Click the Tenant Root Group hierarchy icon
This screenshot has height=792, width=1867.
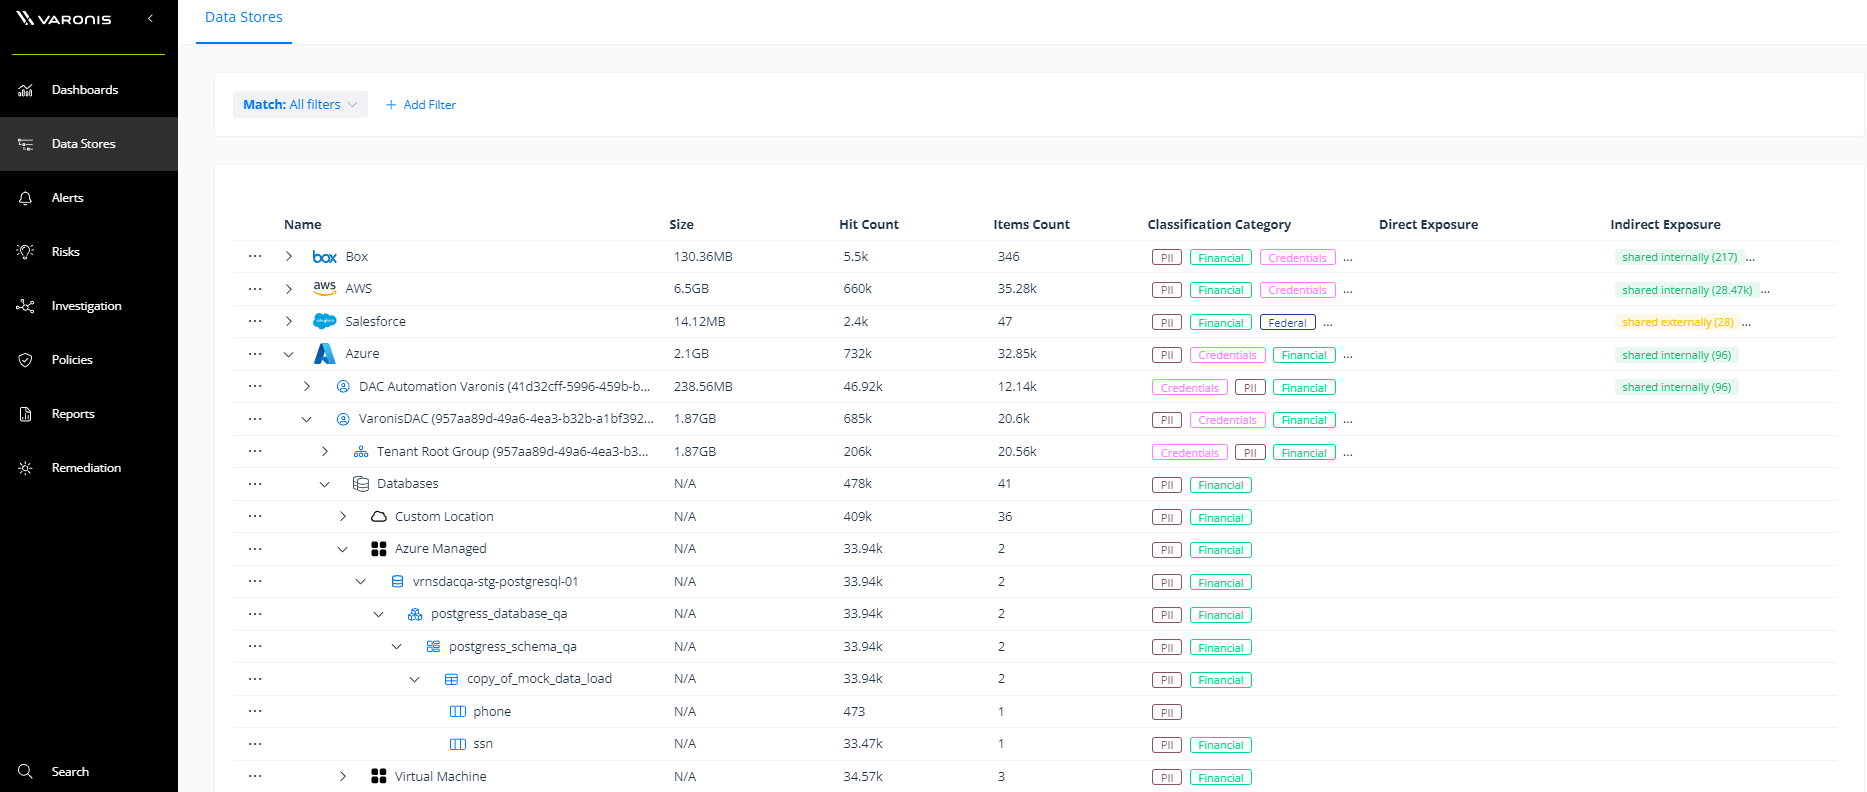[x=361, y=452]
